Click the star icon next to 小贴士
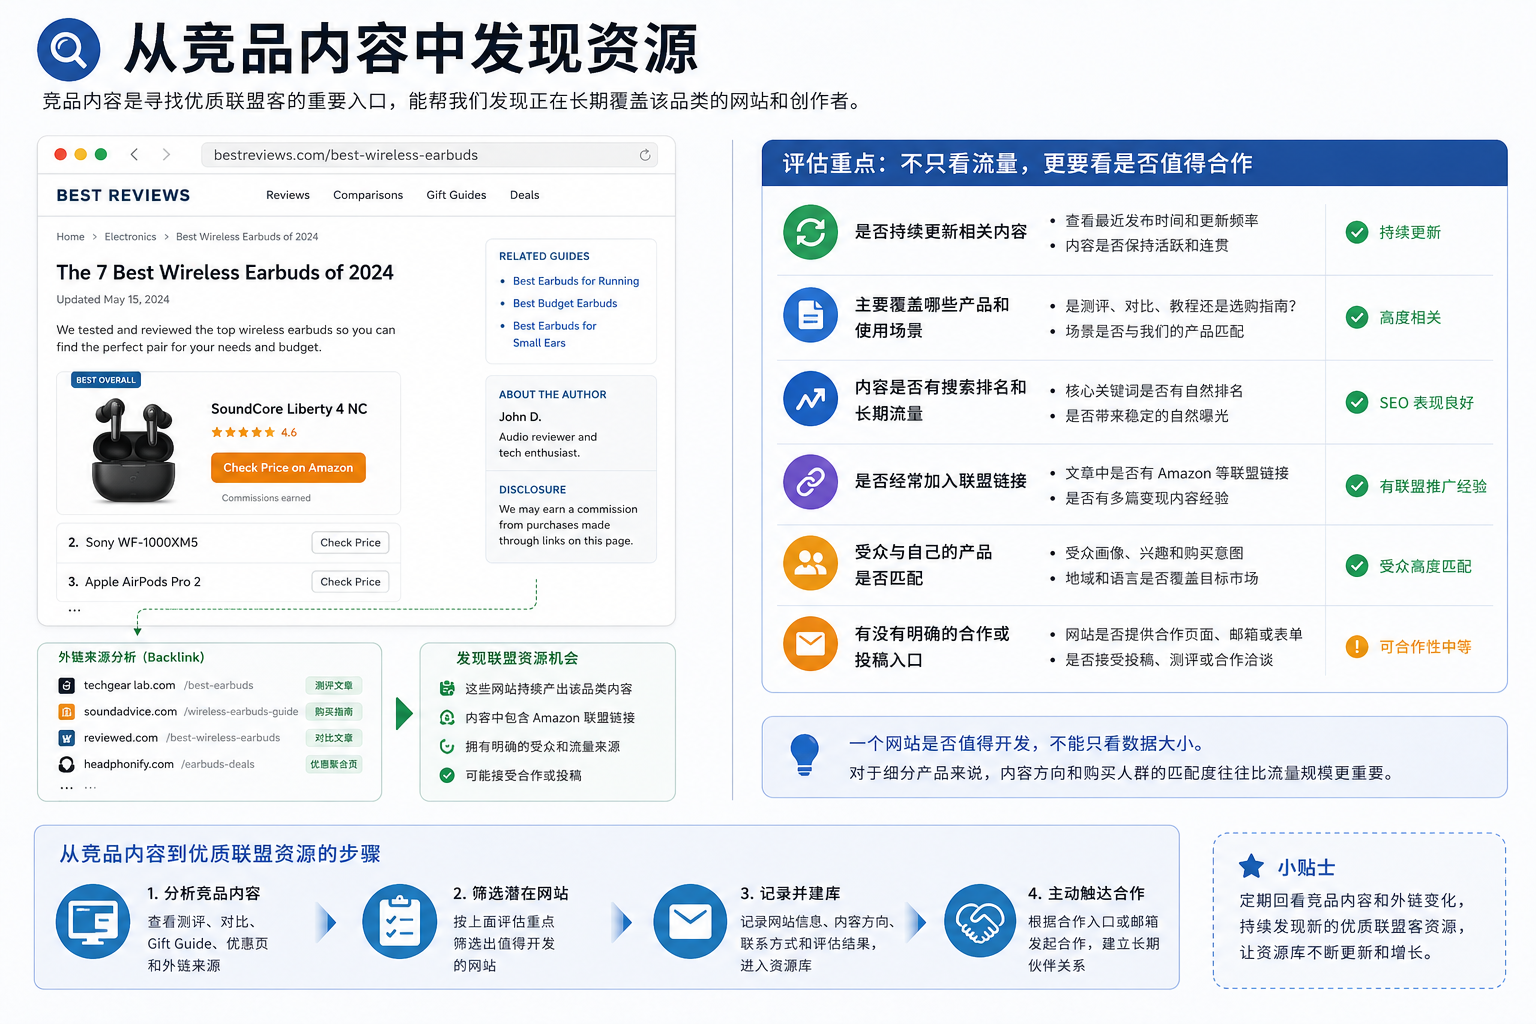 click(x=1251, y=867)
